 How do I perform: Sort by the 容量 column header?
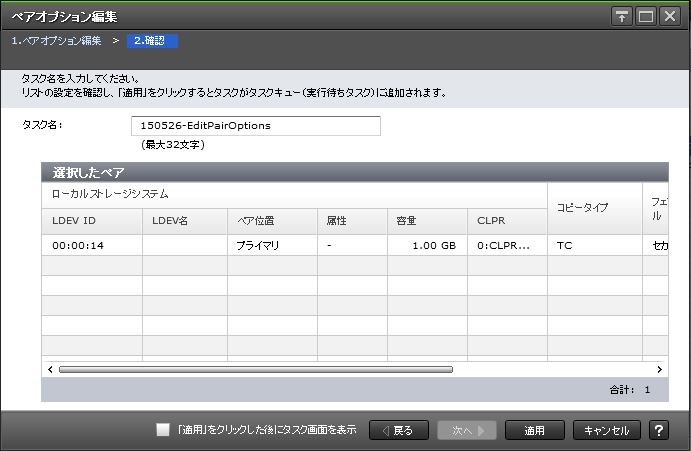427,221
